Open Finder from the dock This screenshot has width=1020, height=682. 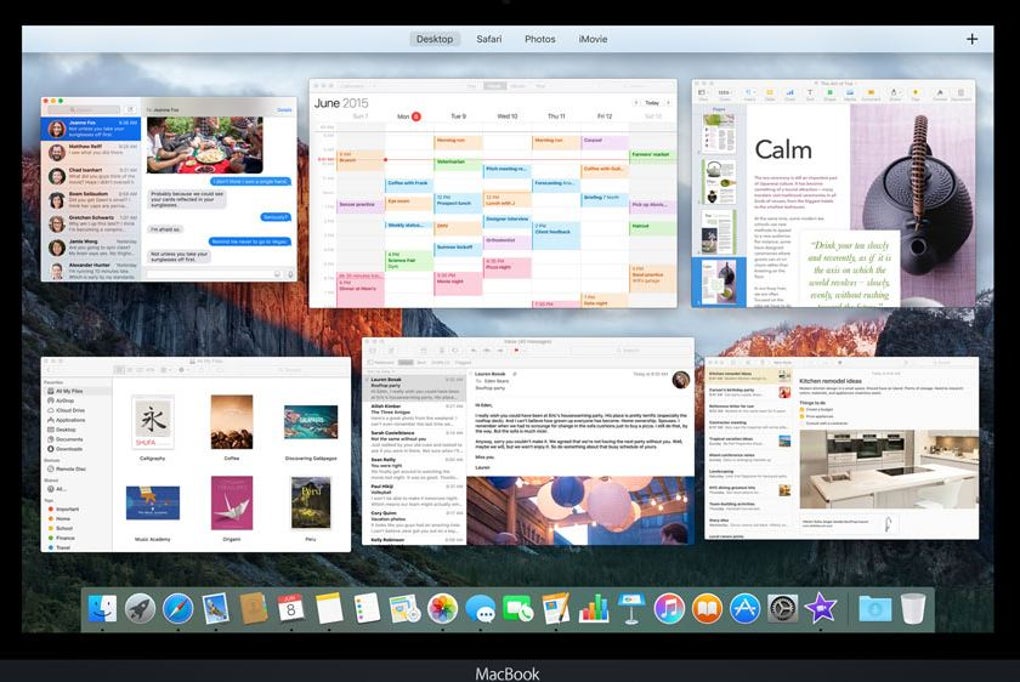[x=102, y=609]
